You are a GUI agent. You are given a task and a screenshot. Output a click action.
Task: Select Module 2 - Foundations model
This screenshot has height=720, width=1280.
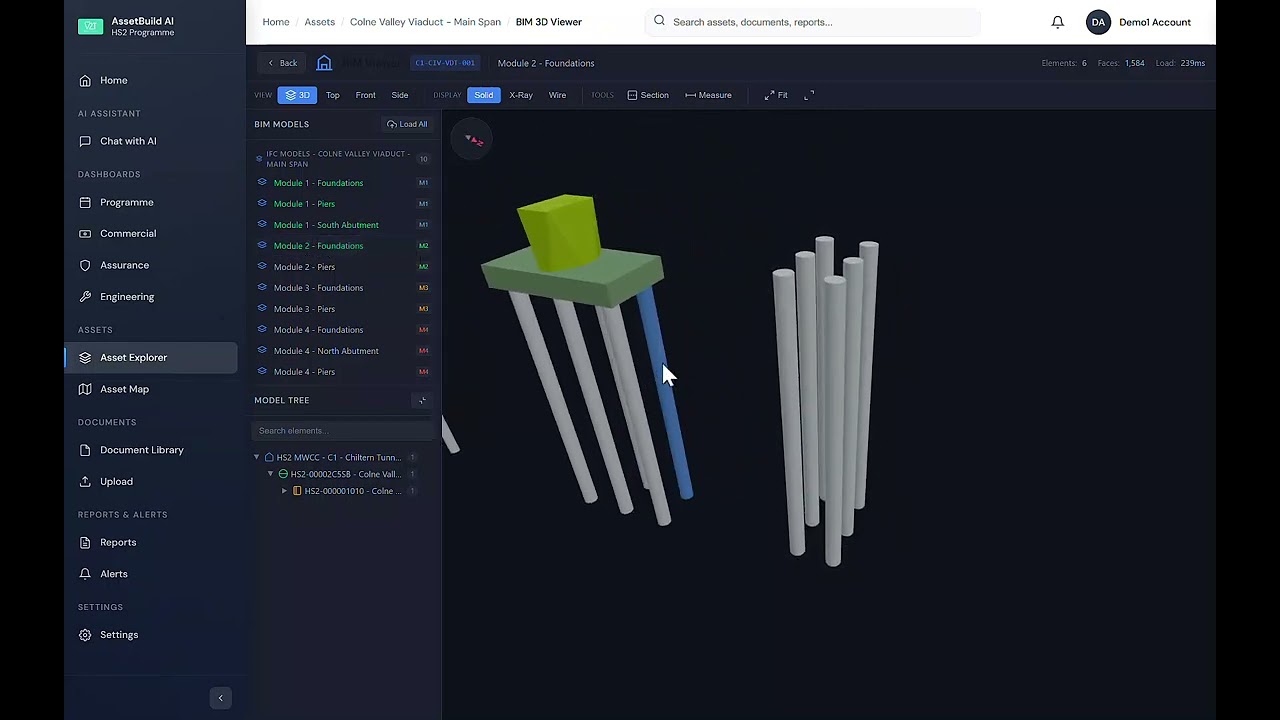[x=343, y=246]
